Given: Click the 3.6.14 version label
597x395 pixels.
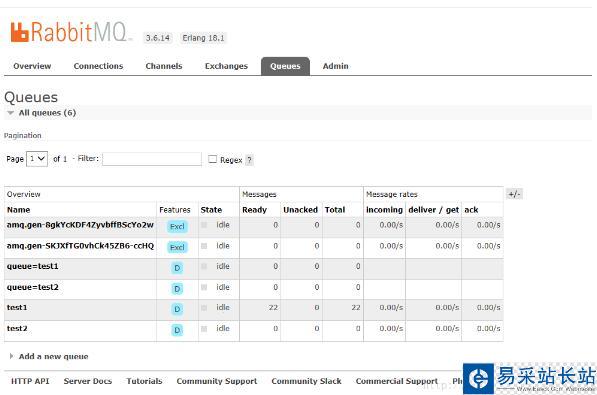Looking at the screenshot, I should coord(158,38).
